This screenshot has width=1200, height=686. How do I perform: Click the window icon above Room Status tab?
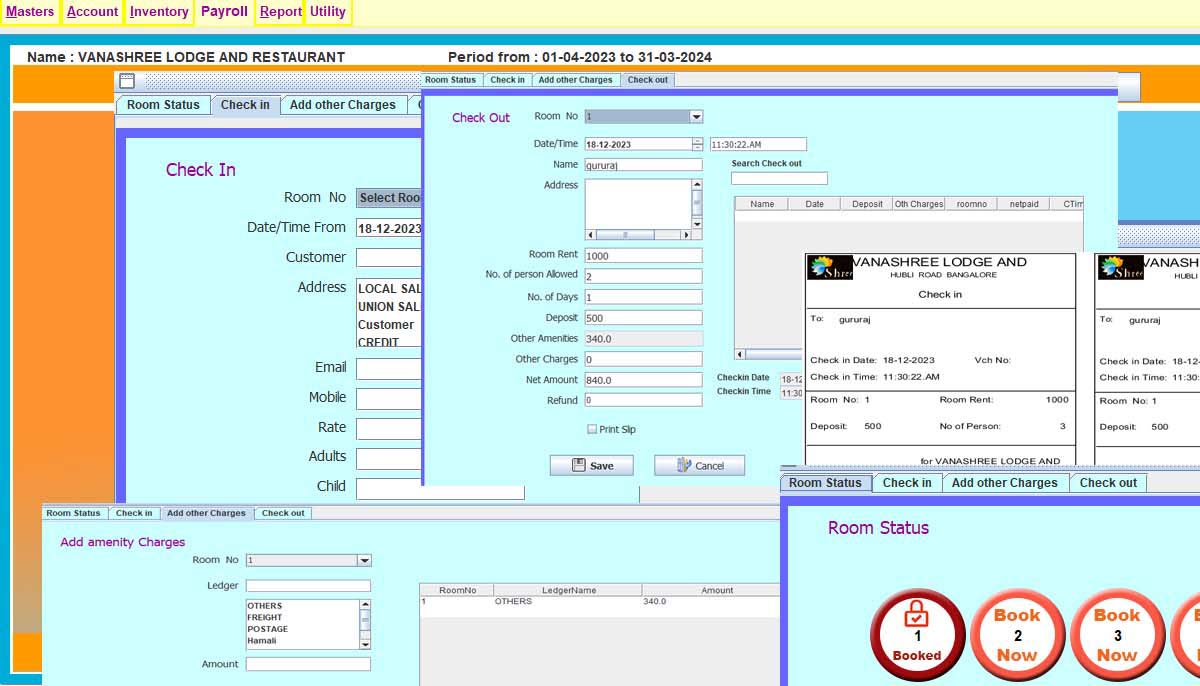coord(127,81)
